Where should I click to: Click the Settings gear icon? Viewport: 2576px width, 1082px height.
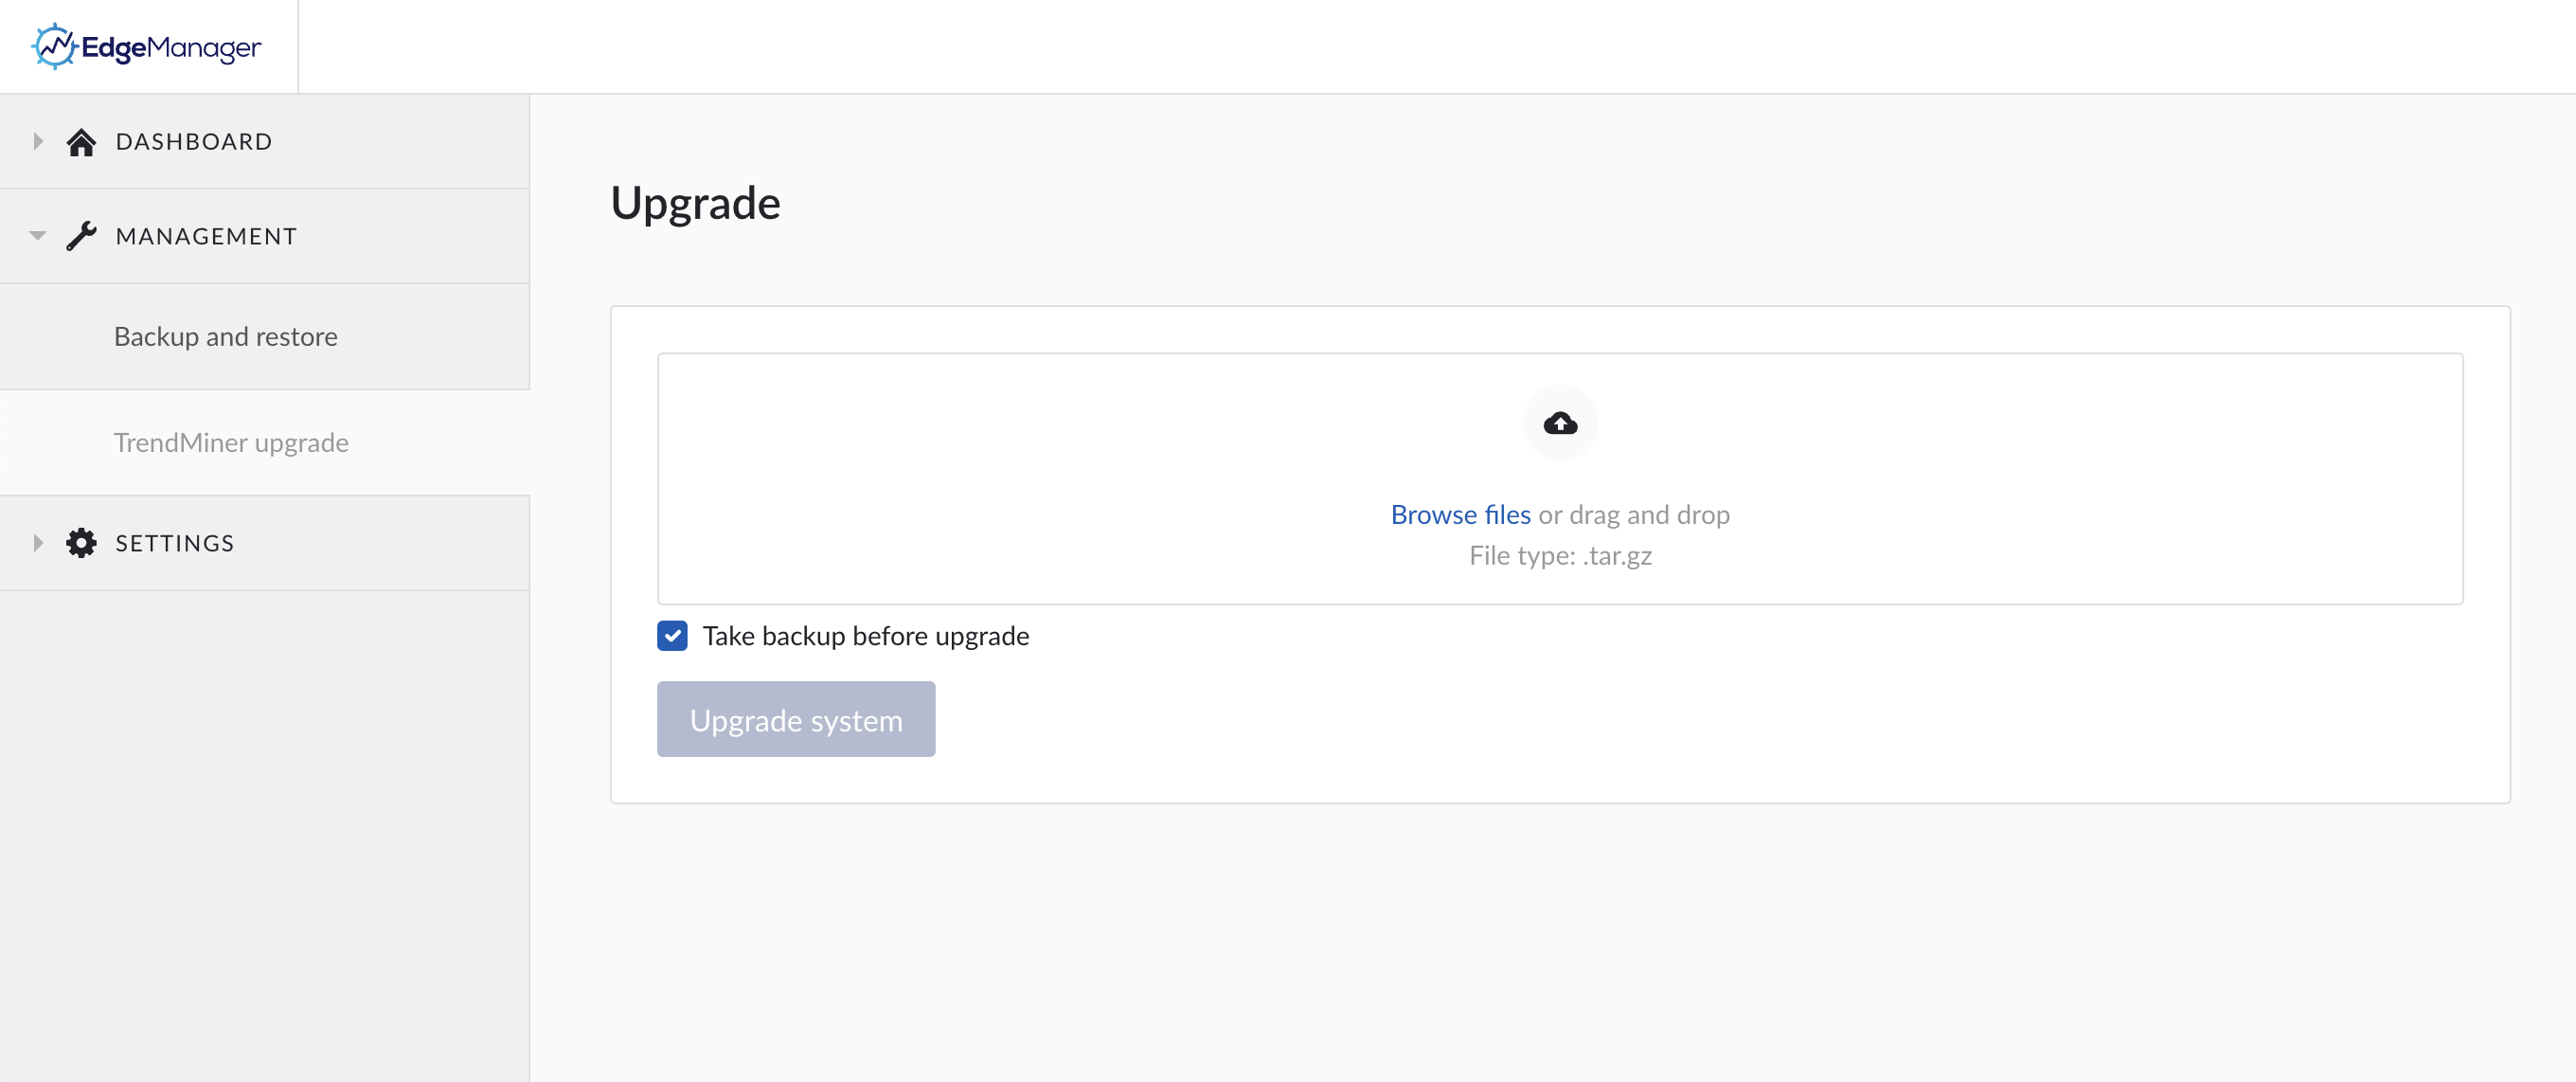pyautogui.click(x=81, y=543)
